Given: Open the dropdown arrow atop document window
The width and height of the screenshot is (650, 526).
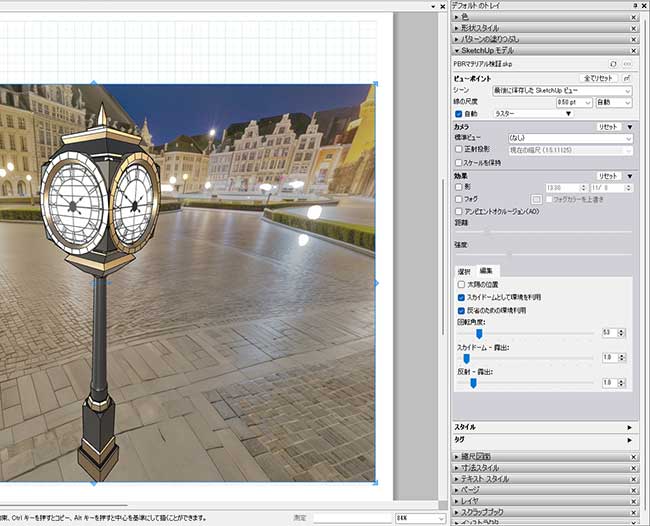Looking at the screenshot, I should (x=433, y=7).
